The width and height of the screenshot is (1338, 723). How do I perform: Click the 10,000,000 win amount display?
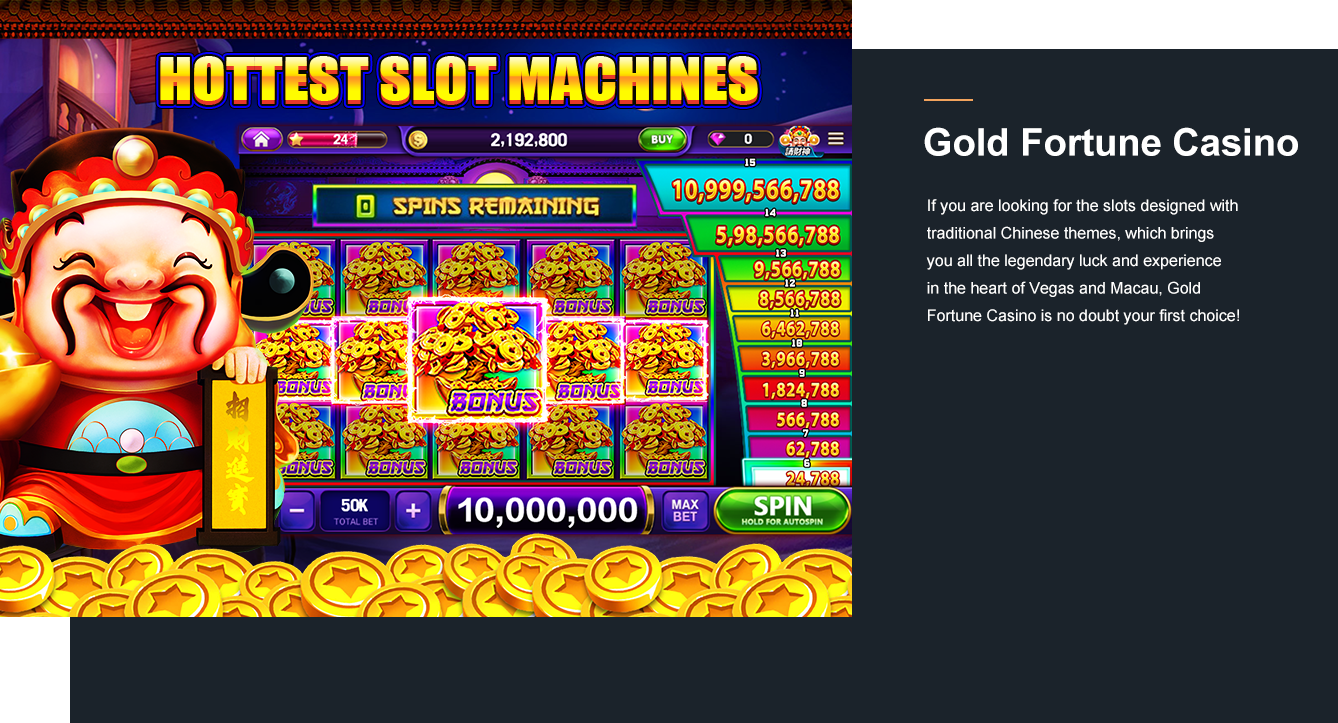(546, 511)
